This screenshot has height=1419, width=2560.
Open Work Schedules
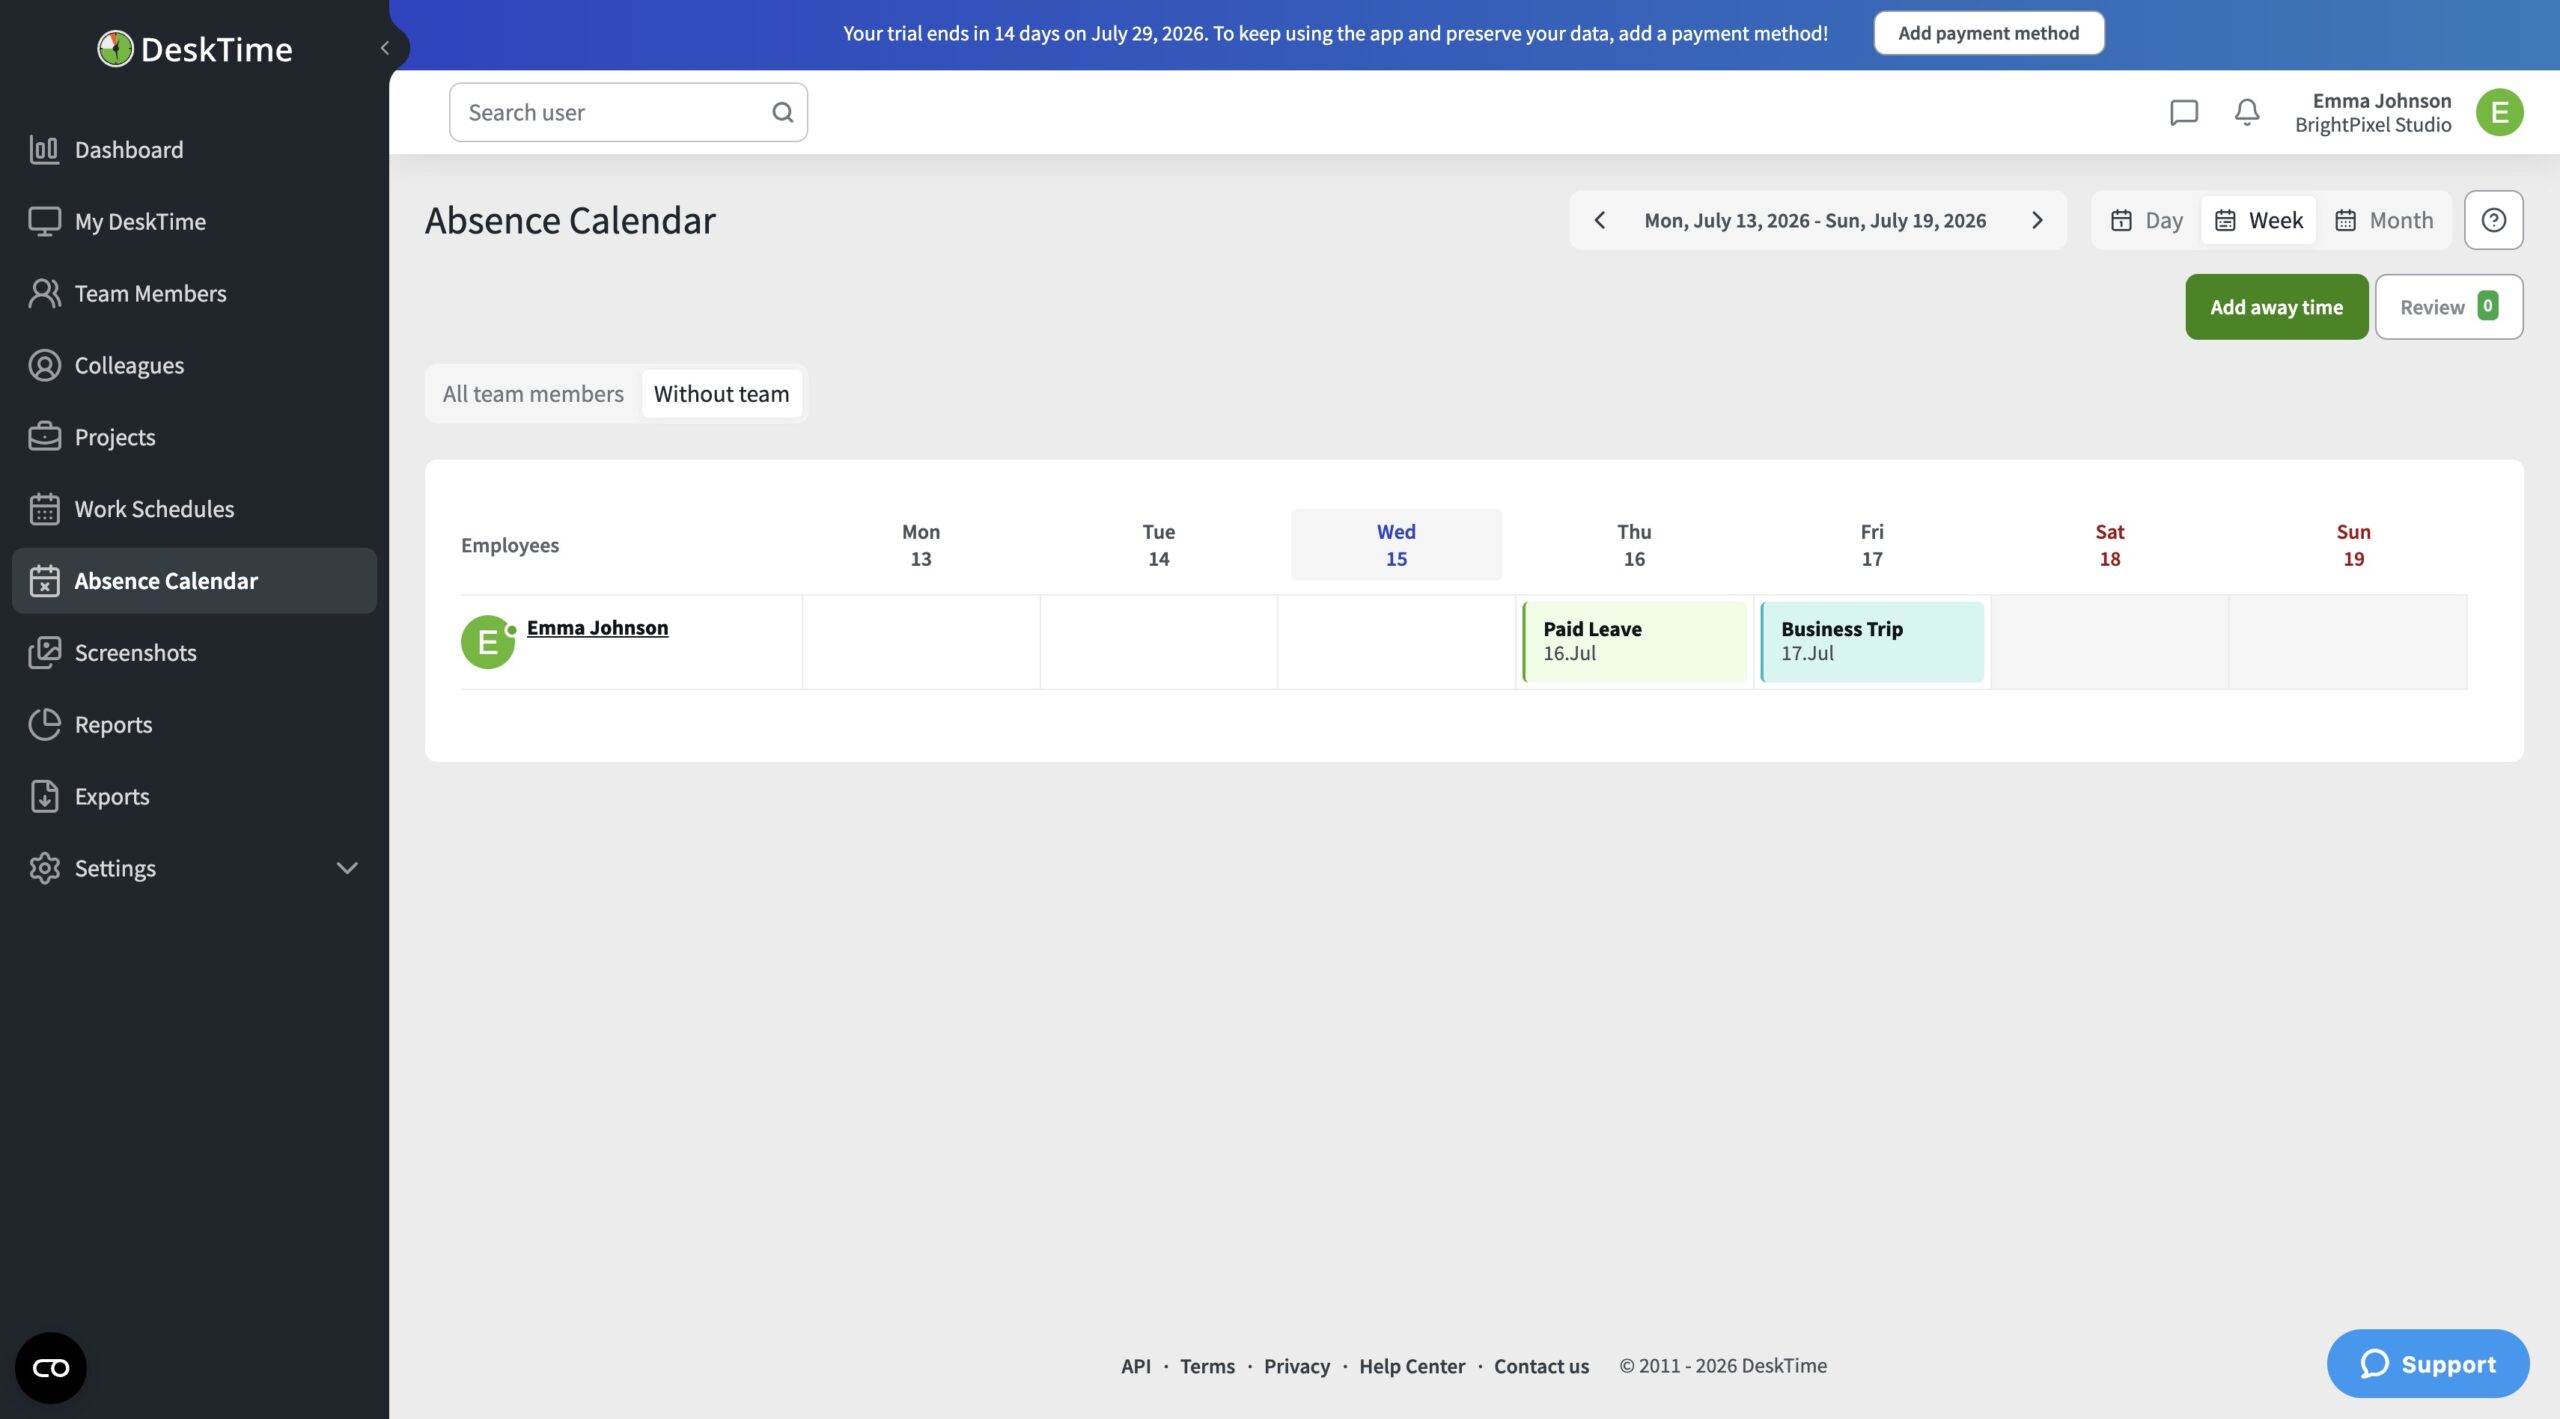[x=194, y=510]
